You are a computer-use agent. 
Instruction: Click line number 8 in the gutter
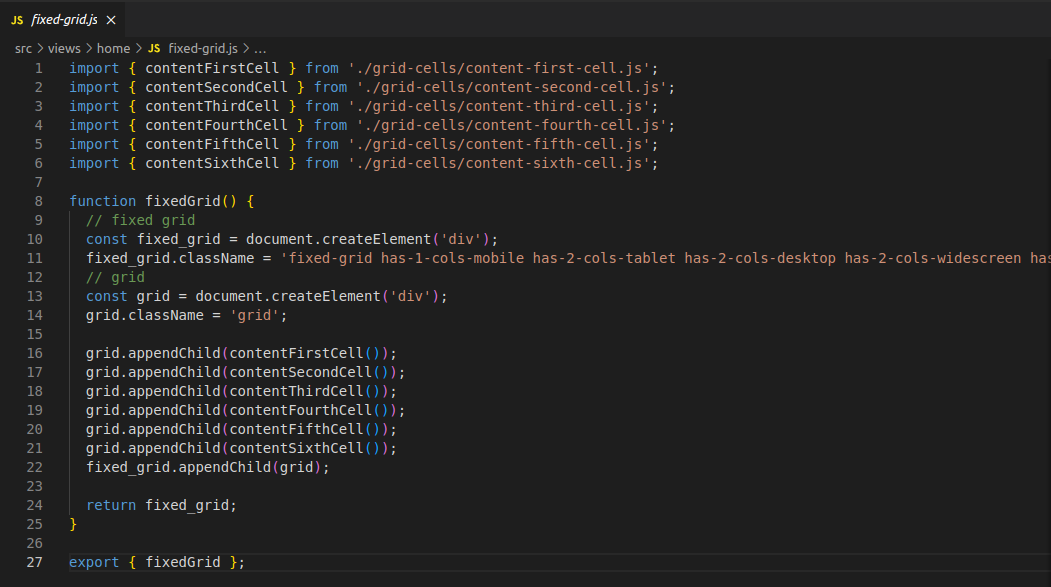(x=38, y=201)
